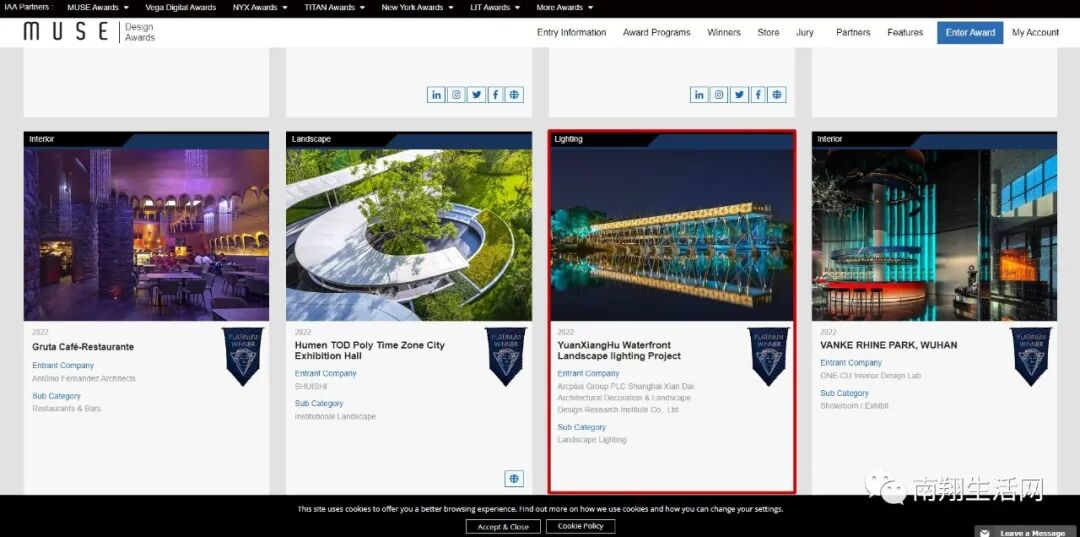Viewport: 1080px width, 537px height.
Task: Open VANKE RHINE PARK interior photo
Action: tap(935, 235)
